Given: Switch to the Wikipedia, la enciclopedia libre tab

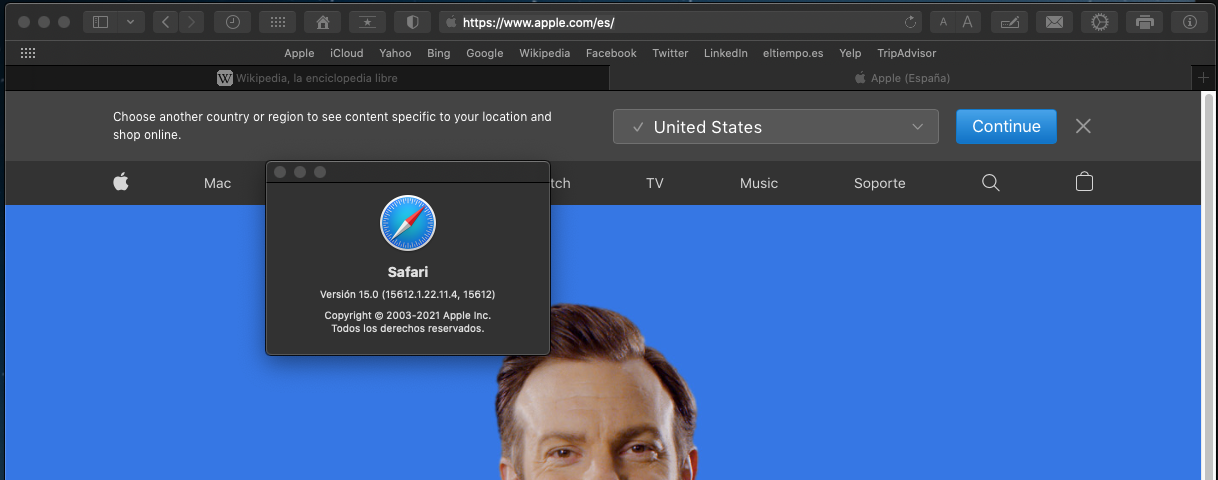Looking at the screenshot, I should (x=308, y=77).
